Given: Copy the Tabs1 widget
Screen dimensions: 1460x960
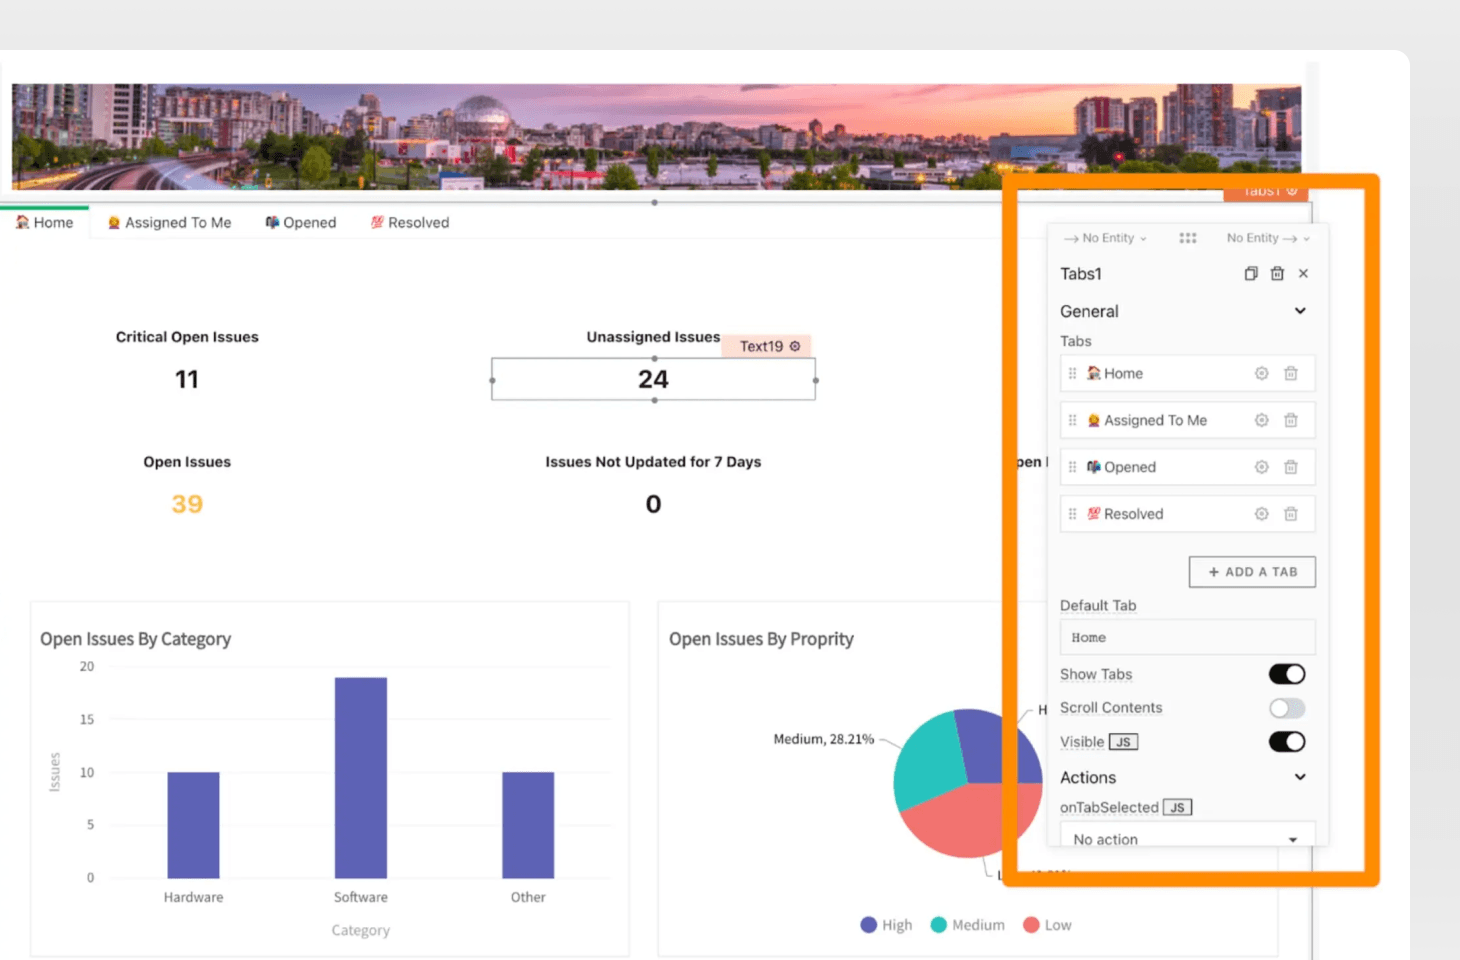Looking at the screenshot, I should coord(1250,274).
